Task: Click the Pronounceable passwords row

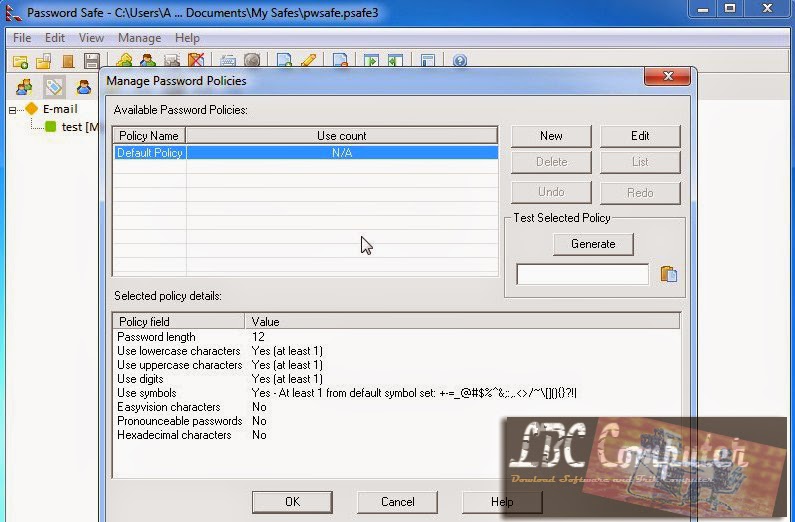Action: [395, 421]
